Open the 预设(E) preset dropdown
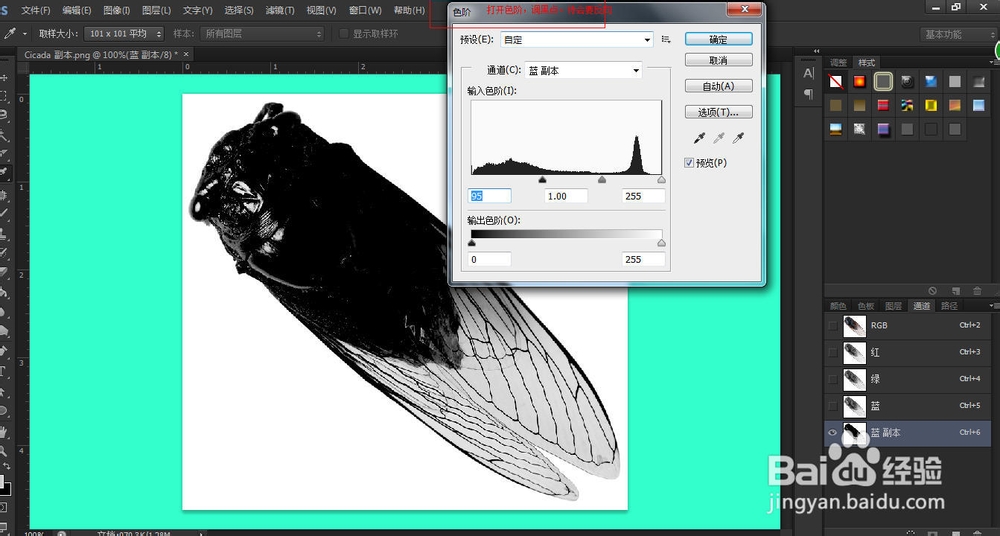This screenshot has height=536, width=1000. [x=577, y=40]
